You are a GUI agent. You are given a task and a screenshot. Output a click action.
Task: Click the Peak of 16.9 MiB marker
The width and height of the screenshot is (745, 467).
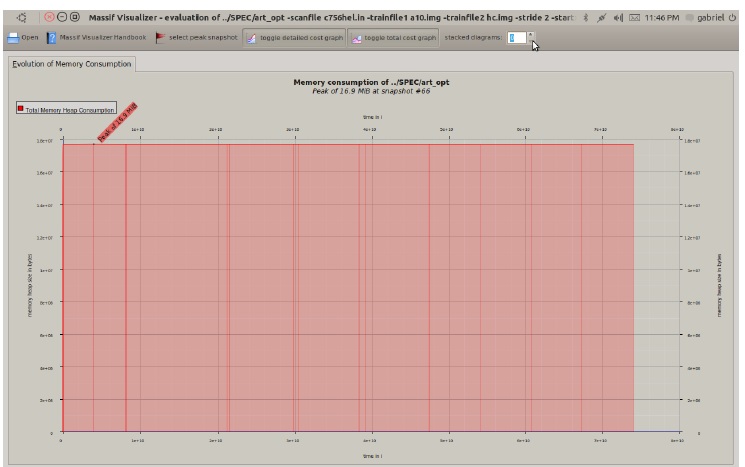[x=116, y=122]
